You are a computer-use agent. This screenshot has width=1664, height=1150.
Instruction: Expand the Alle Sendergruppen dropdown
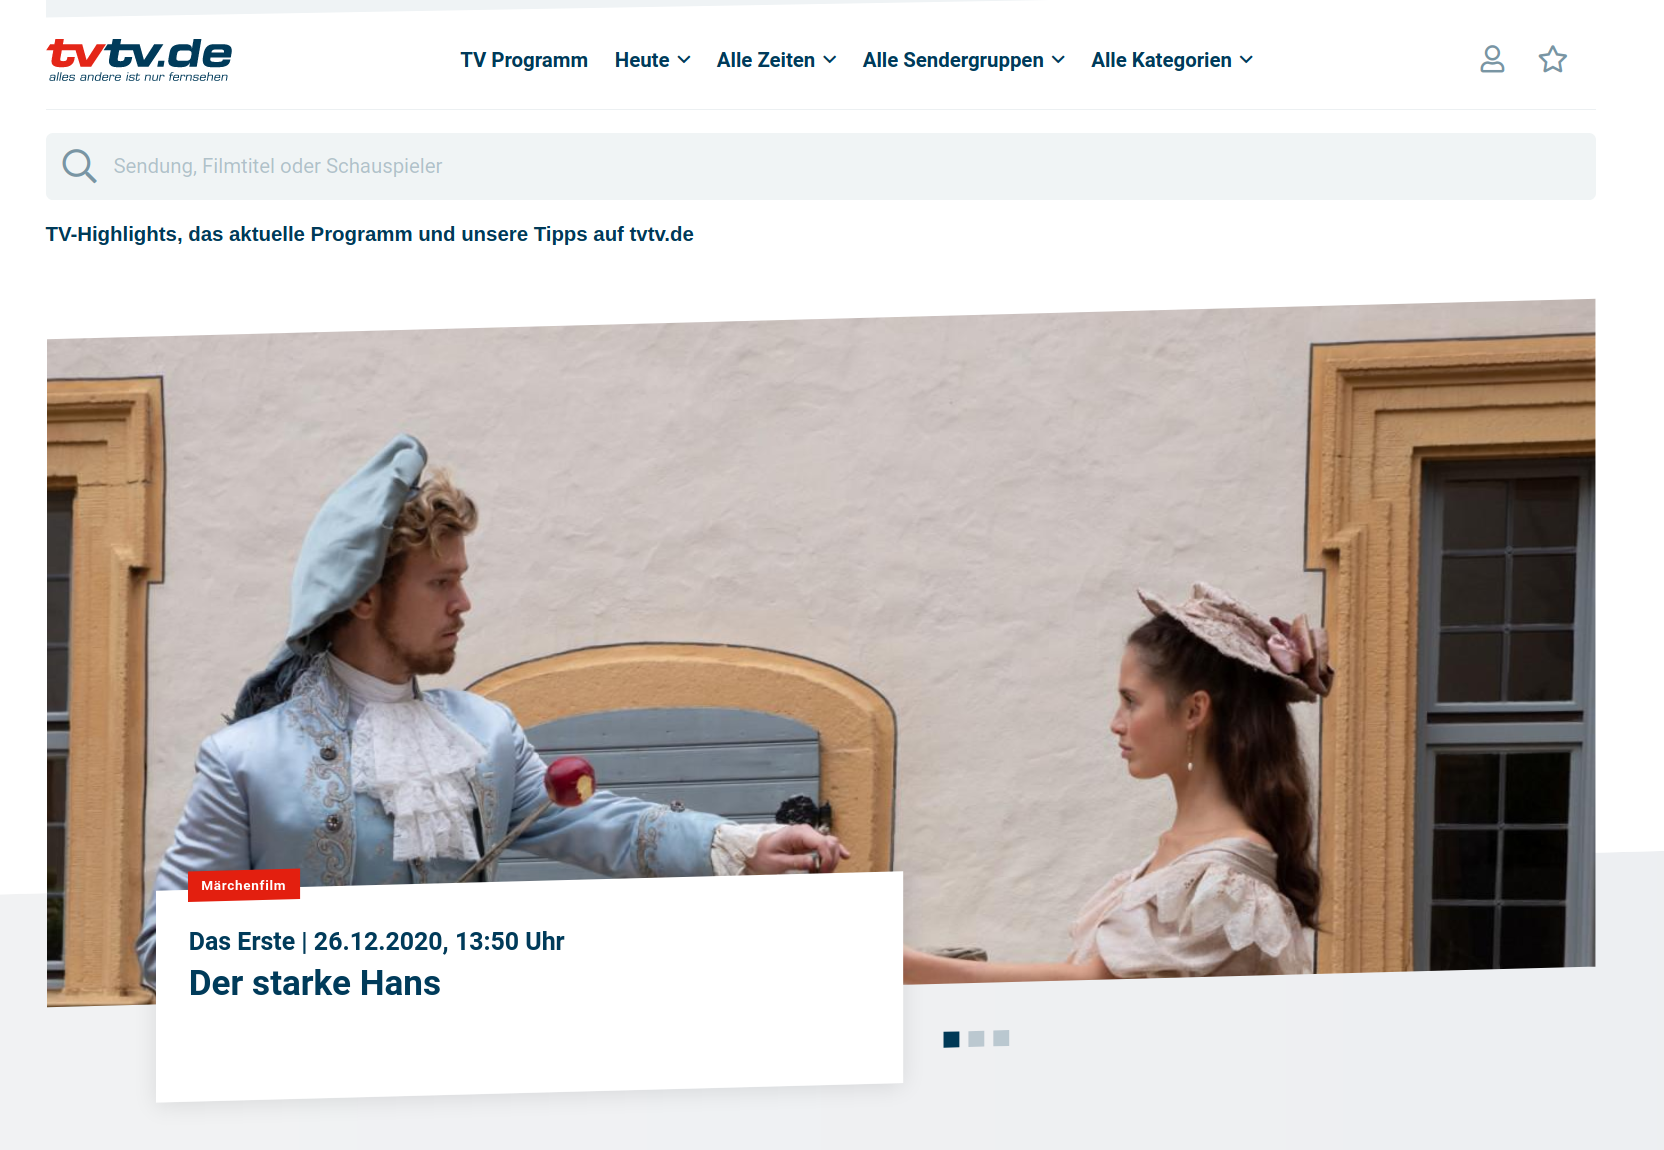[x=964, y=60]
